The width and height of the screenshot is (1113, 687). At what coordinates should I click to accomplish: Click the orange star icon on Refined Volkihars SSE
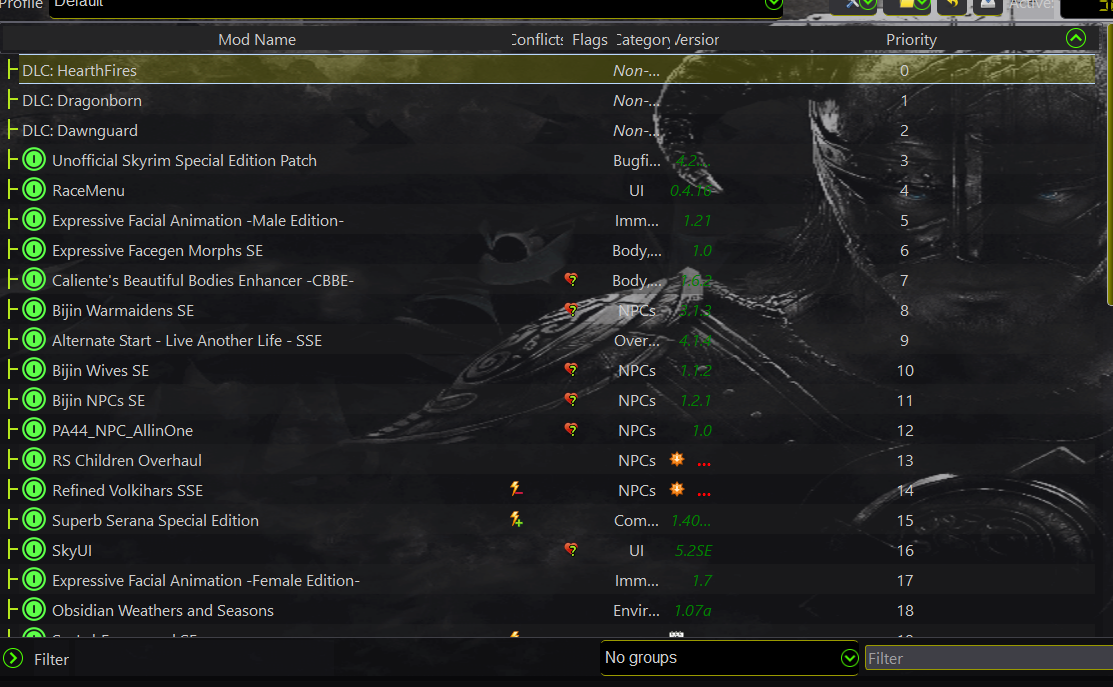pyautogui.click(x=676, y=489)
